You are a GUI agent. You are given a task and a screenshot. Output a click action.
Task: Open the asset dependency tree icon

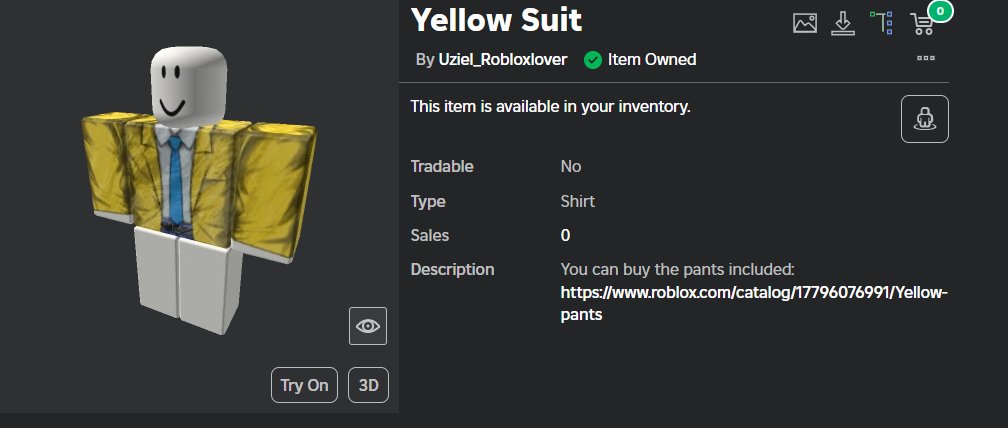pyautogui.click(x=881, y=22)
